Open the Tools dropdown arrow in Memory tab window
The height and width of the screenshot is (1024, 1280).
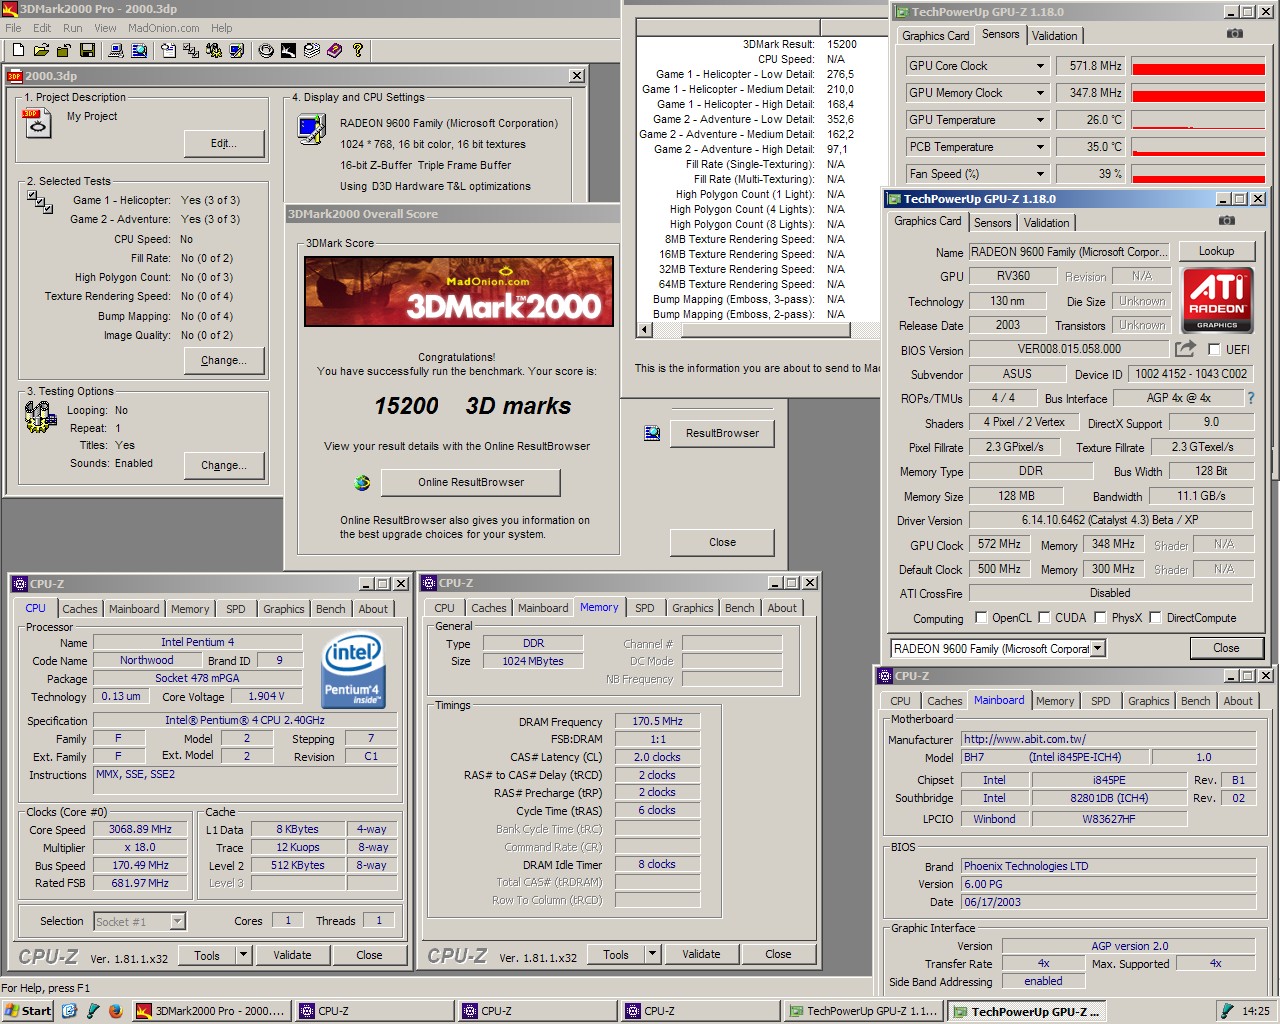(652, 954)
